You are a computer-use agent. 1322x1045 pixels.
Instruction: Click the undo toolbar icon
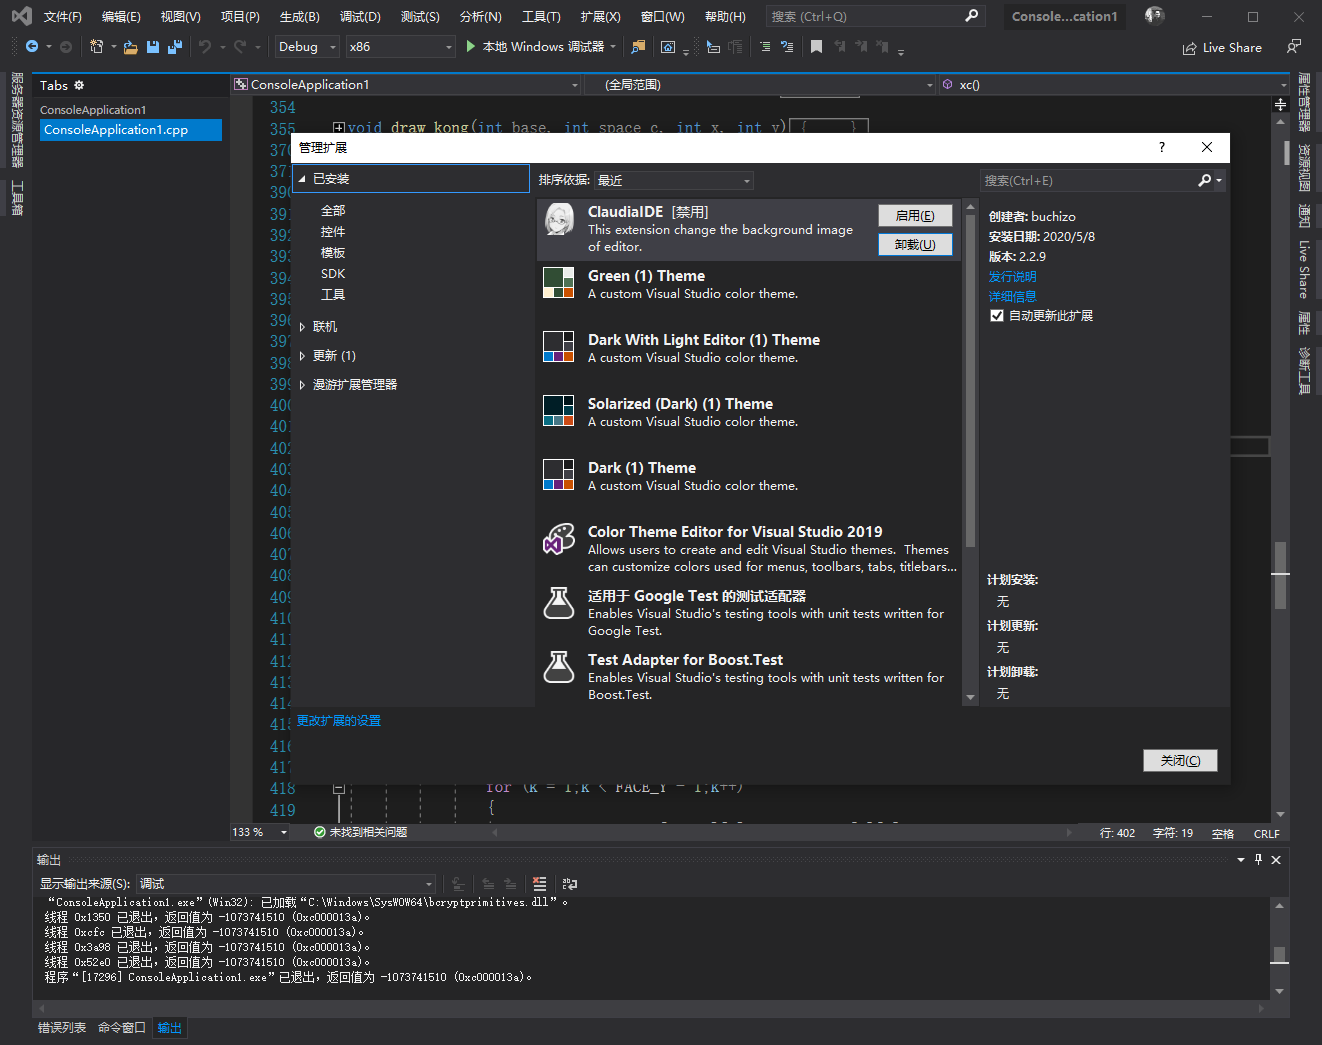point(205,47)
